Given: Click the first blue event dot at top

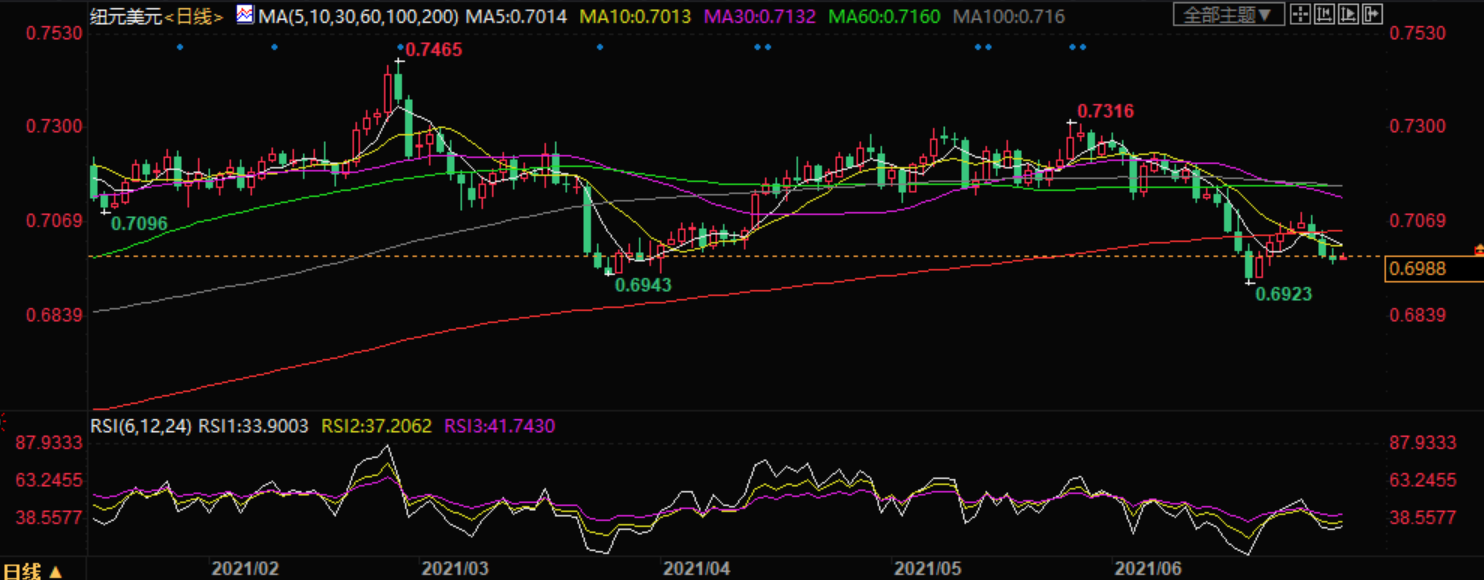Looking at the screenshot, I should coord(180,47).
